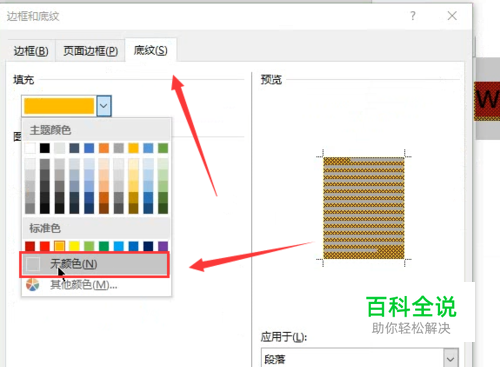Select yellow standard color
The width and height of the screenshot is (500, 367).
coord(74,246)
